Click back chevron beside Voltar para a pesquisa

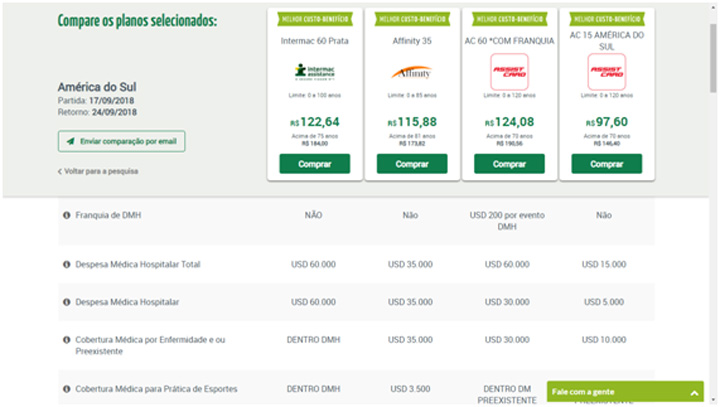pos(60,171)
